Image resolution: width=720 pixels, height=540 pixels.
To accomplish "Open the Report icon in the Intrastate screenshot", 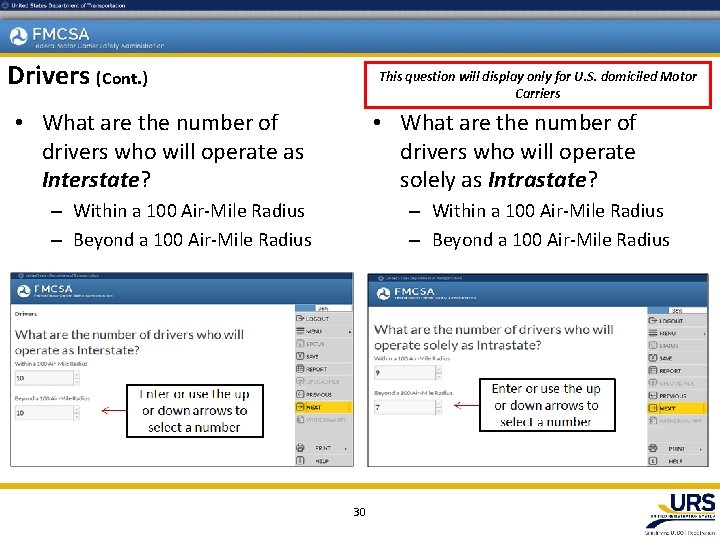I will pos(652,370).
